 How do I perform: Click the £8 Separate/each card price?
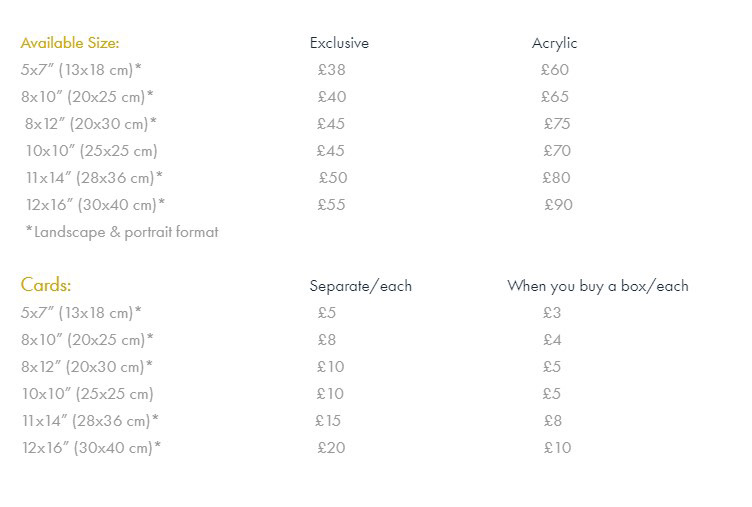pyautogui.click(x=327, y=340)
